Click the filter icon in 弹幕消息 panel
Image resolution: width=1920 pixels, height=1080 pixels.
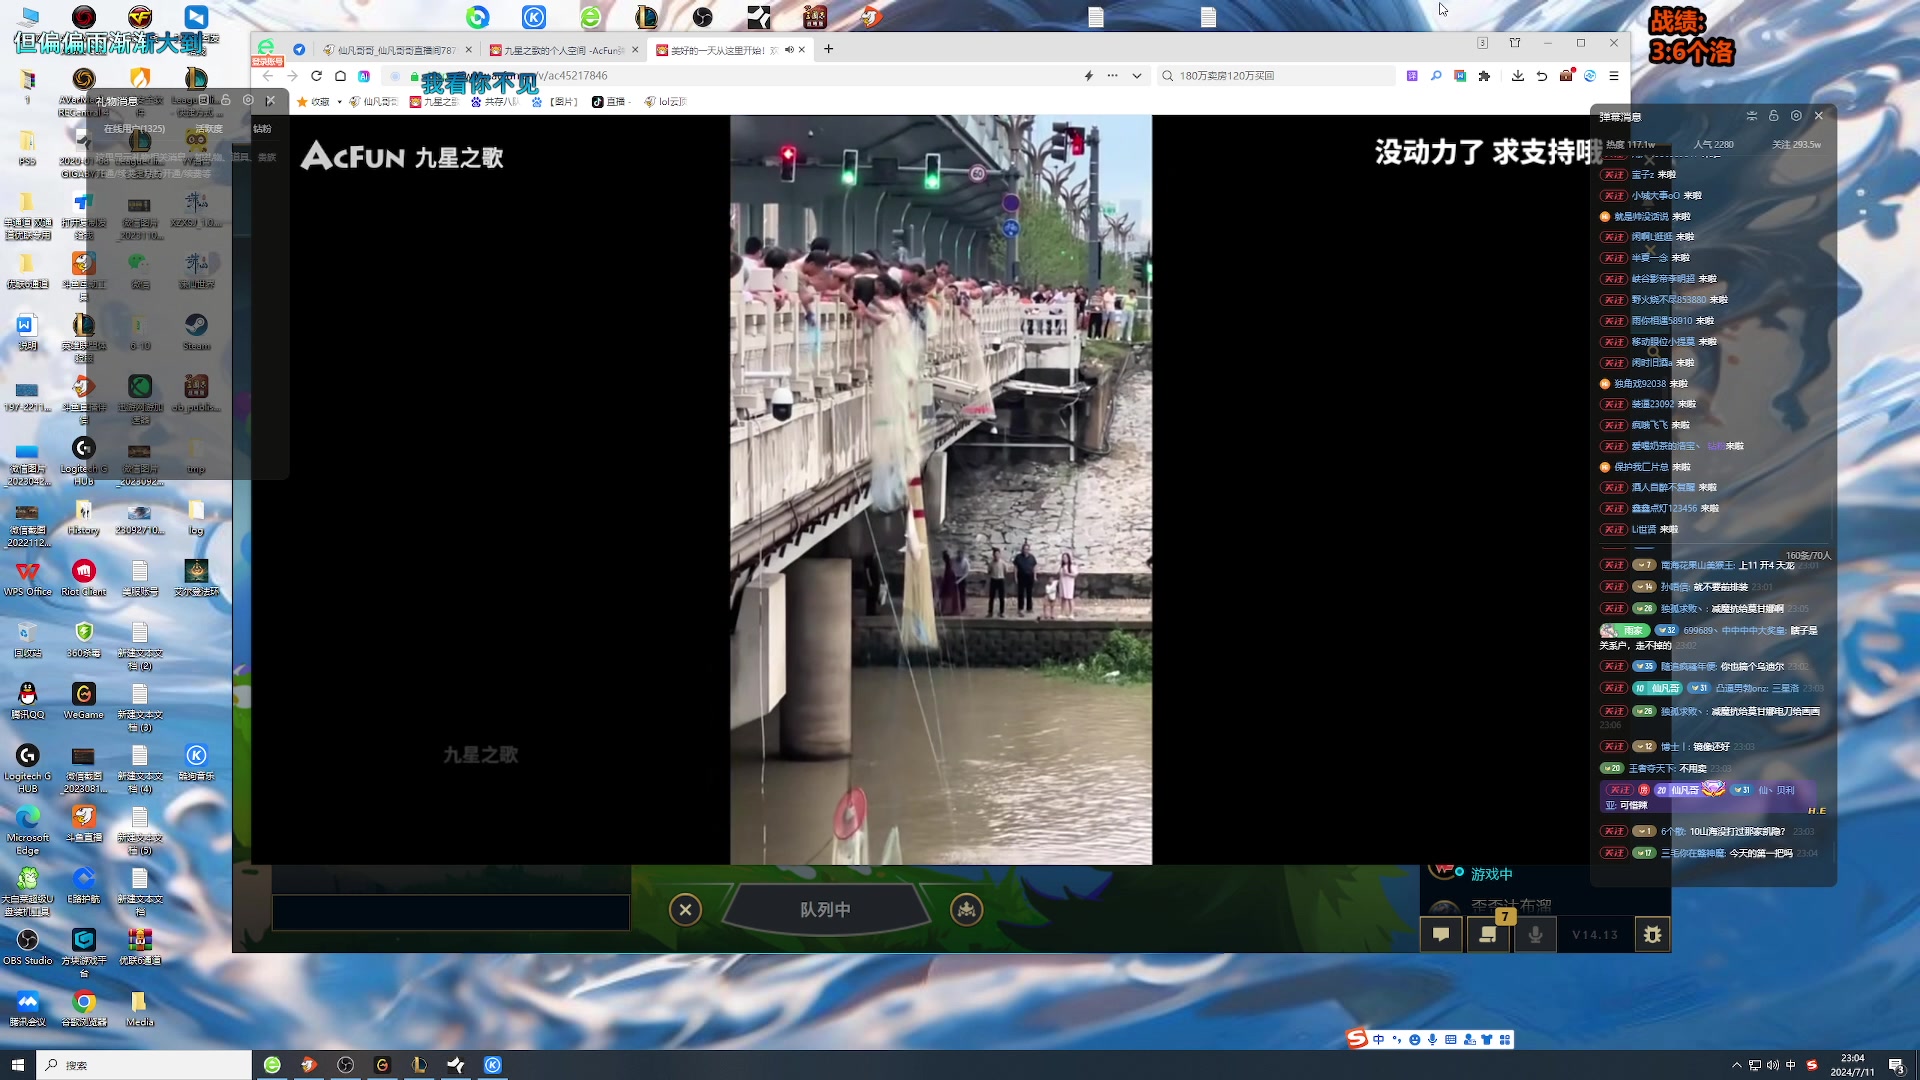[1752, 116]
